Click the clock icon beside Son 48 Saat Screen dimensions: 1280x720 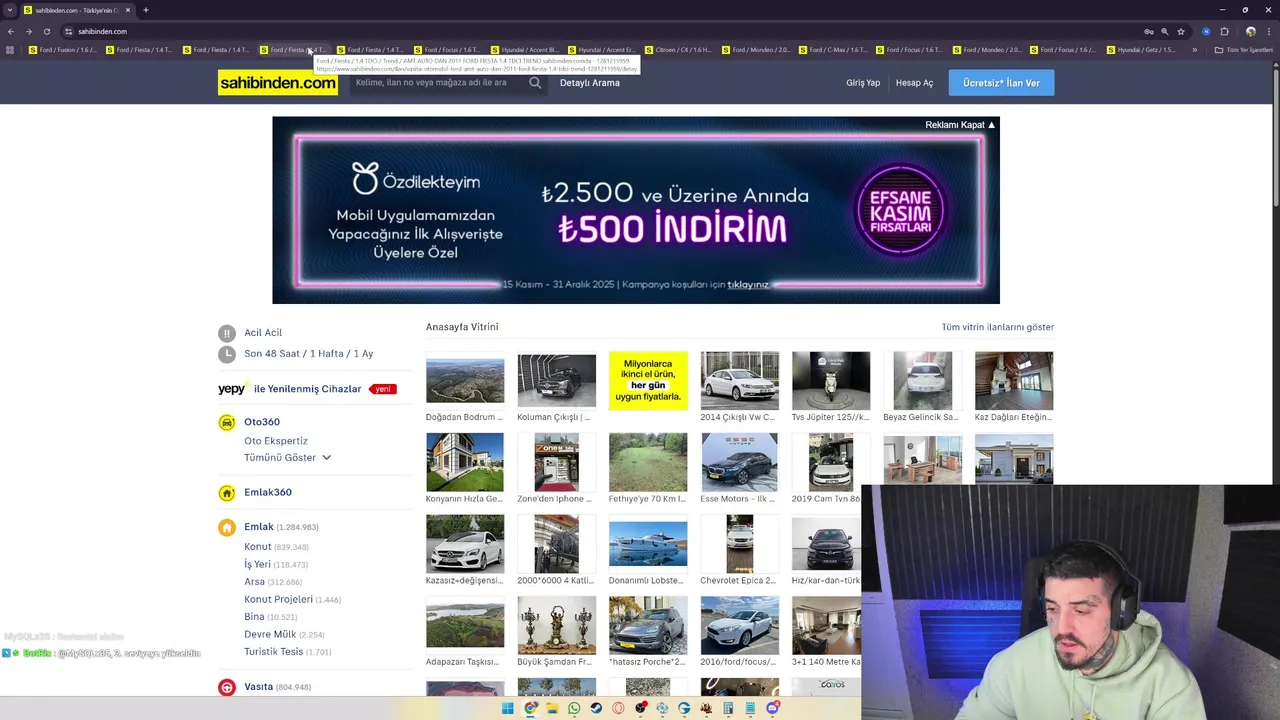tap(227, 354)
